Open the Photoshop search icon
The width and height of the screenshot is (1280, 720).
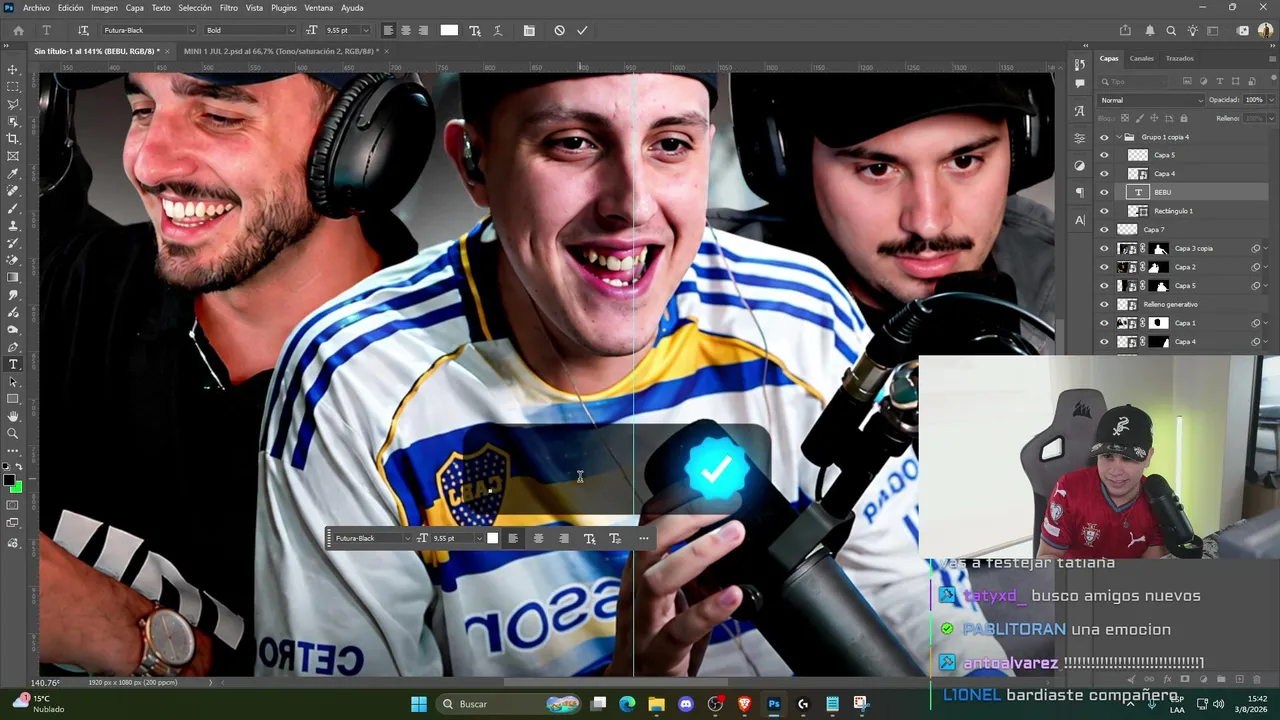point(1171,30)
